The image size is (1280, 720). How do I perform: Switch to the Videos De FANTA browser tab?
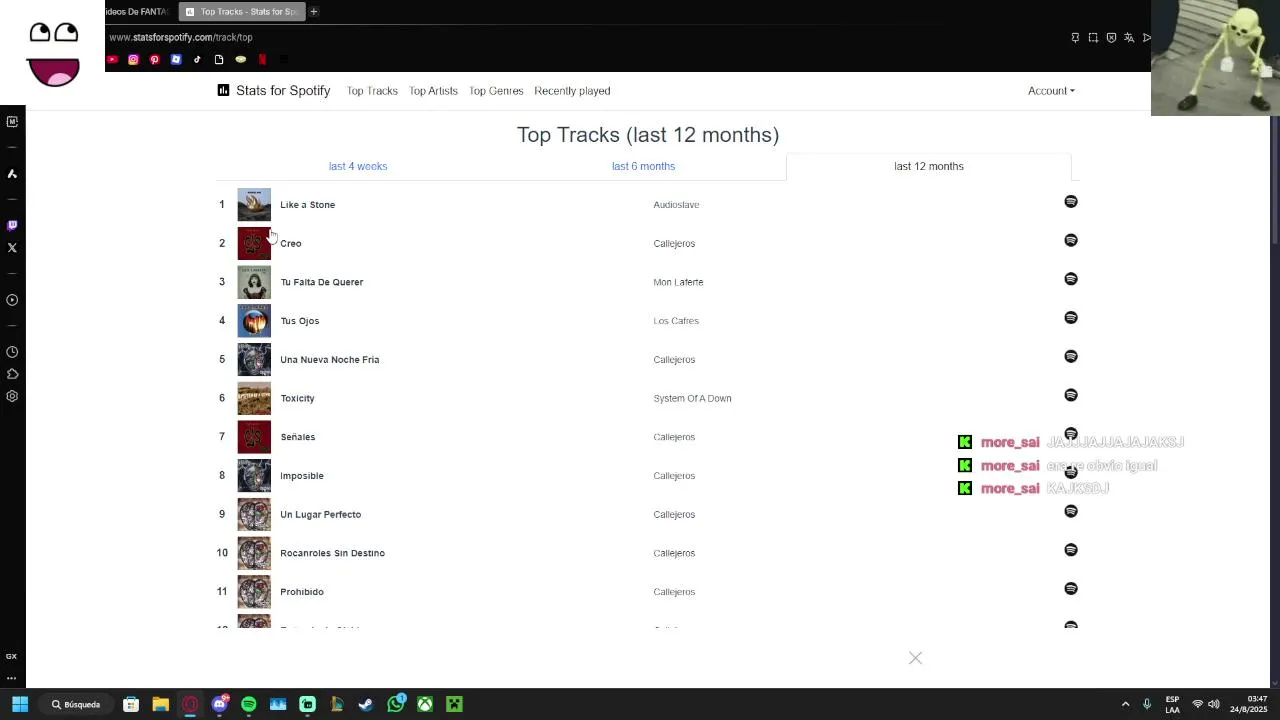click(x=139, y=11)
